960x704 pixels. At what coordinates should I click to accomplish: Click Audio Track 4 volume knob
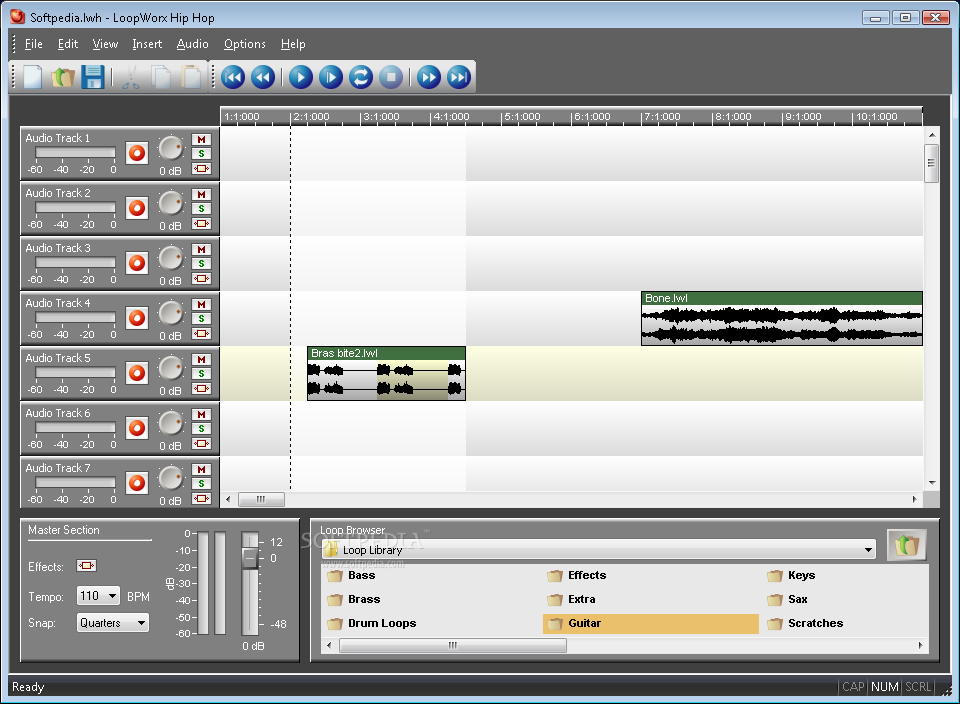(171, 313)
